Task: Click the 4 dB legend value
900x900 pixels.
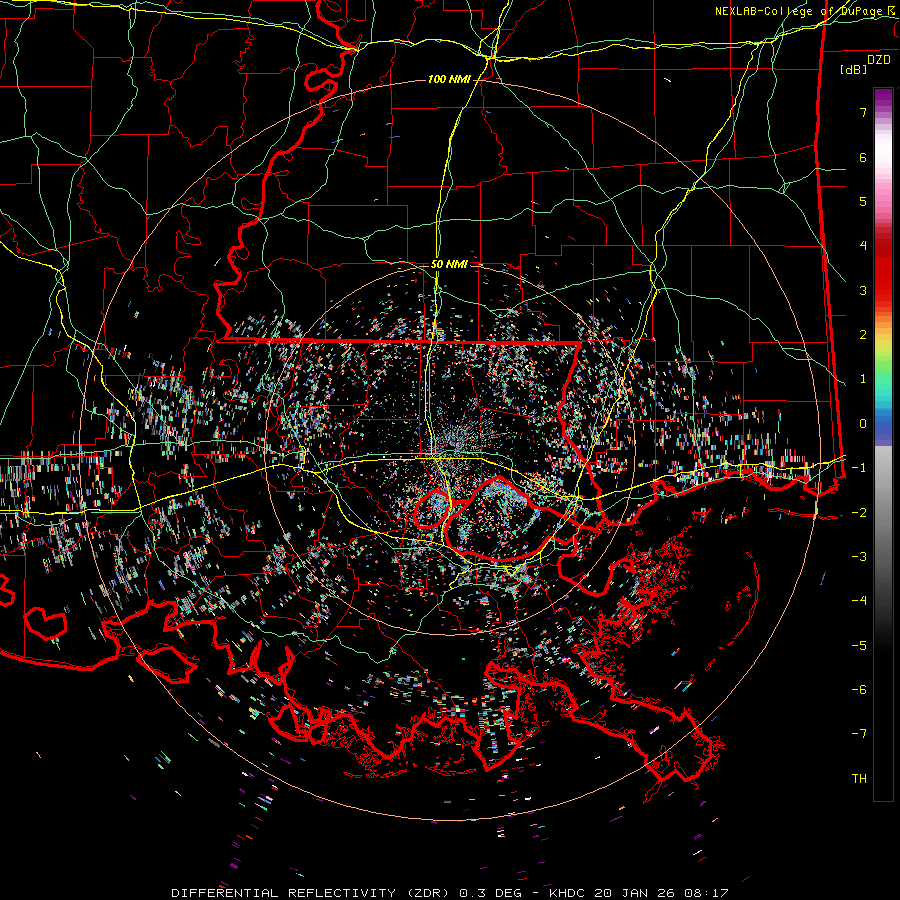Action: coord(863,246)
